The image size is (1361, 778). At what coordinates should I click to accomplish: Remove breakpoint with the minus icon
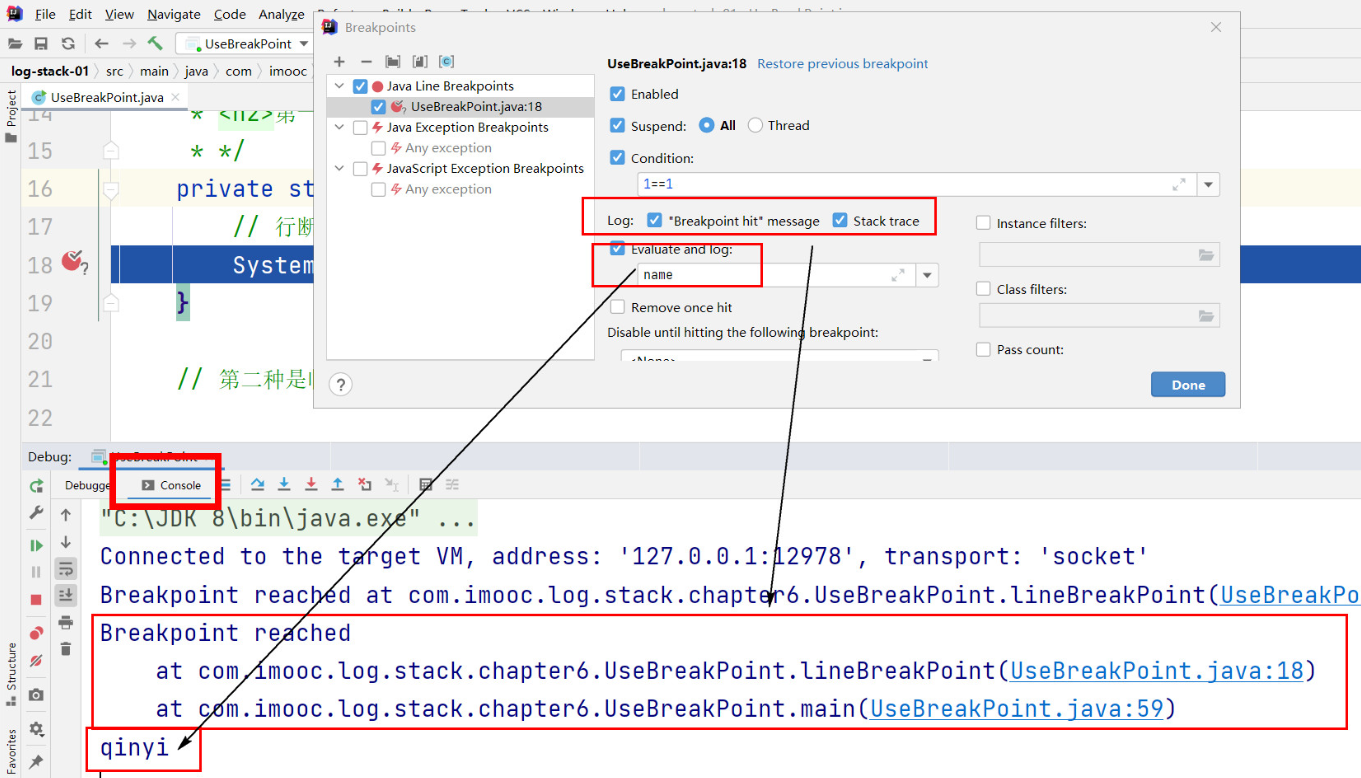pyautogui.click(x=366, y=62)
